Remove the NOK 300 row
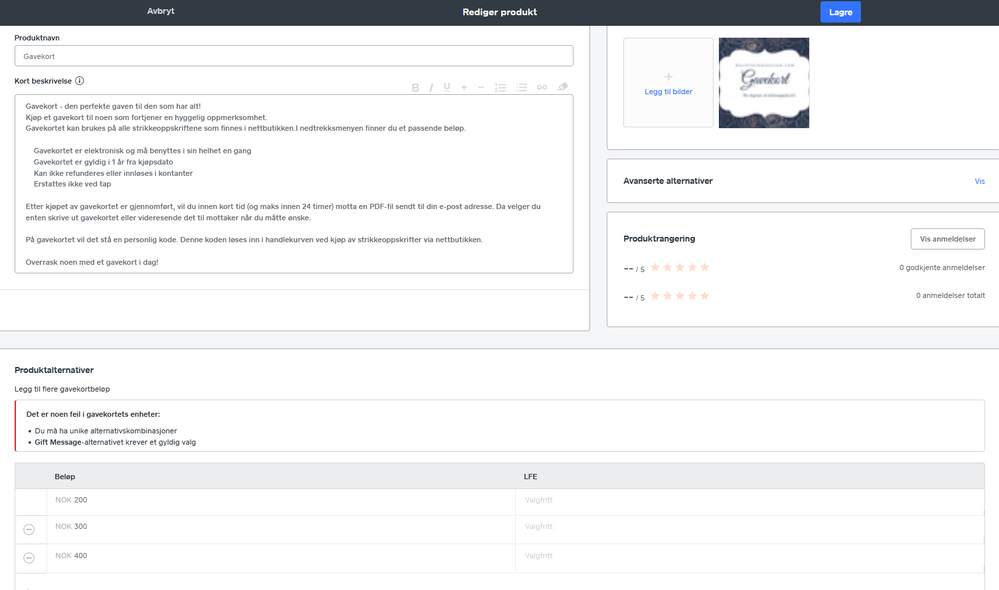 pos(29,529)
